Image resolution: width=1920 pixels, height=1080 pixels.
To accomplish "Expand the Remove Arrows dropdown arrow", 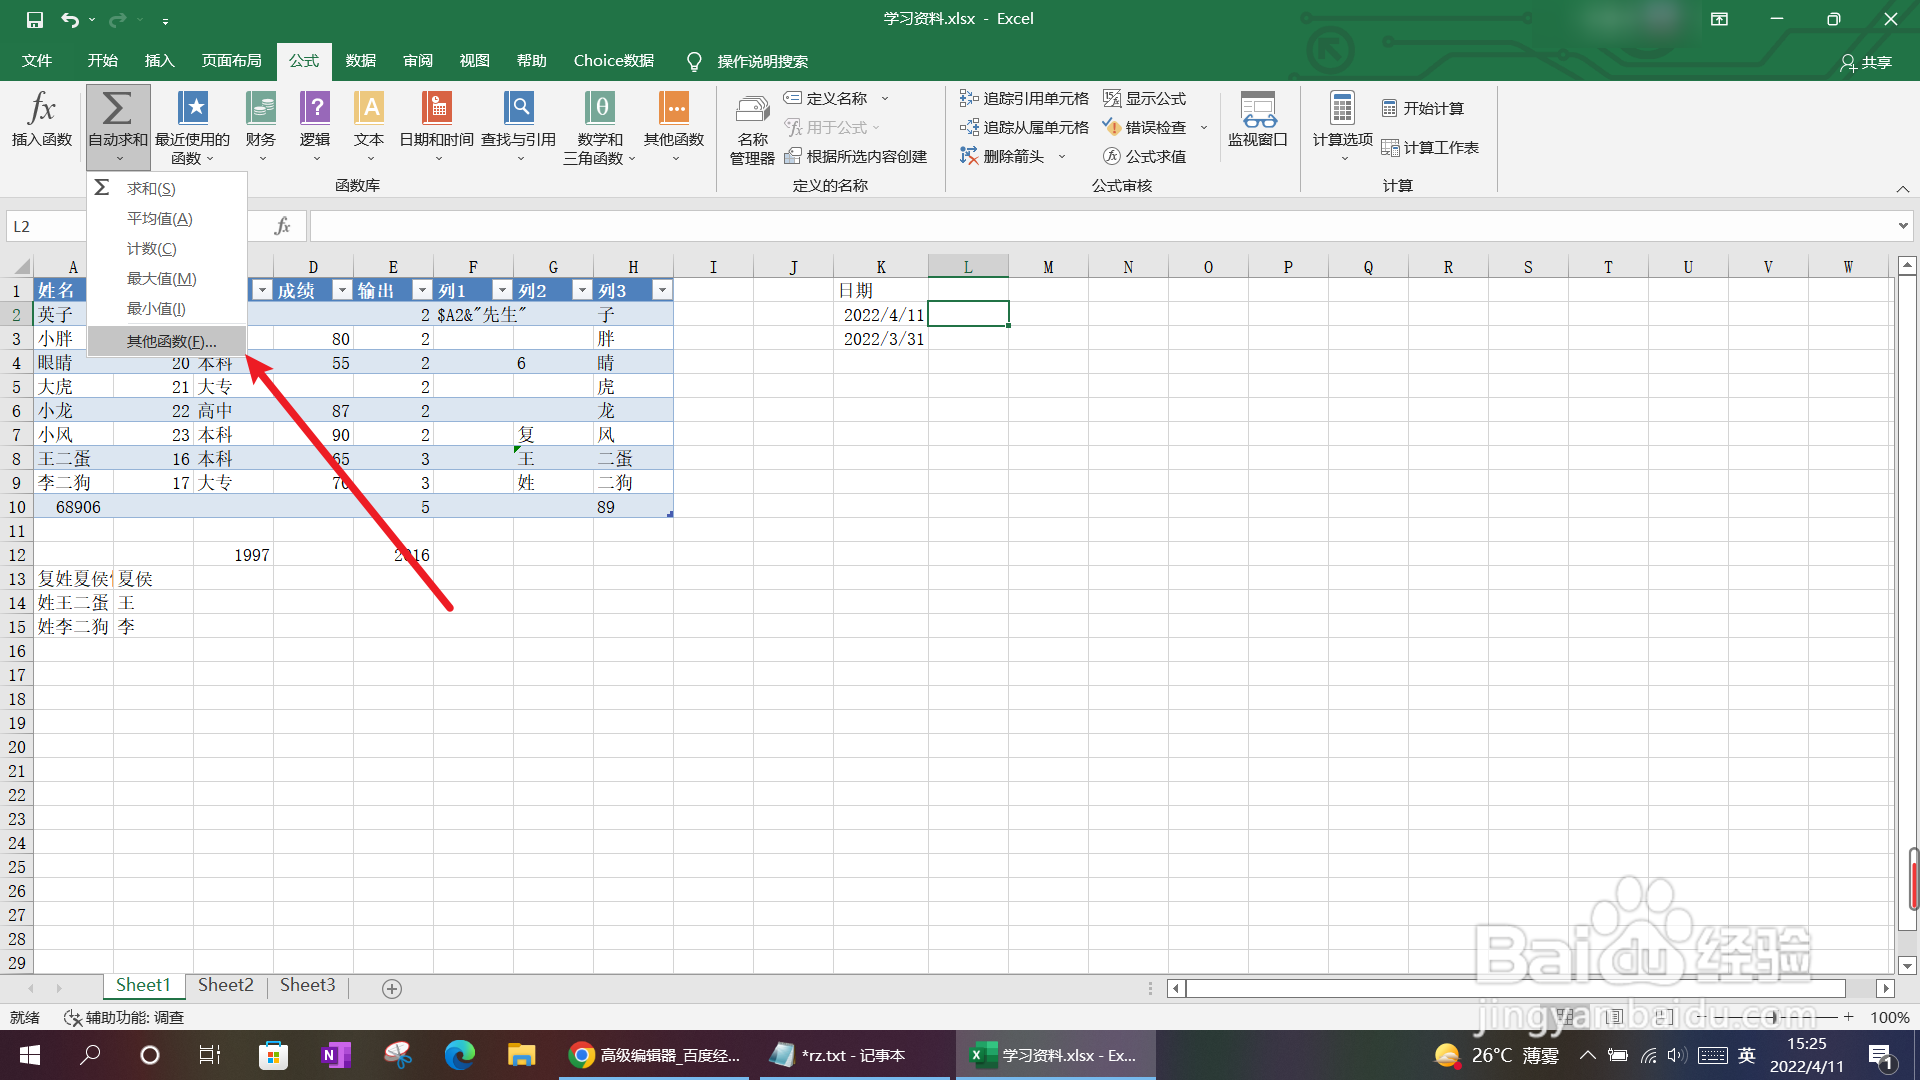I will pos(1062,156).
